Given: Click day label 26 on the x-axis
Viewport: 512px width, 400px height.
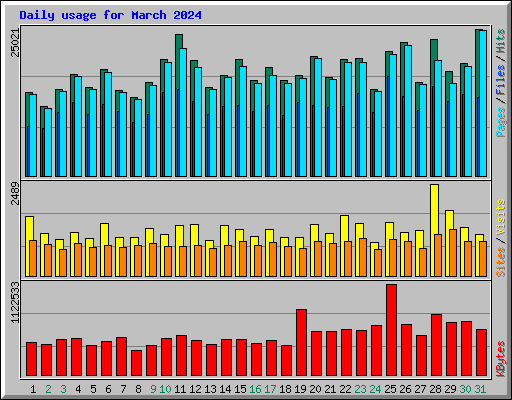Looking at the screenshot, I should pos(405,389).
